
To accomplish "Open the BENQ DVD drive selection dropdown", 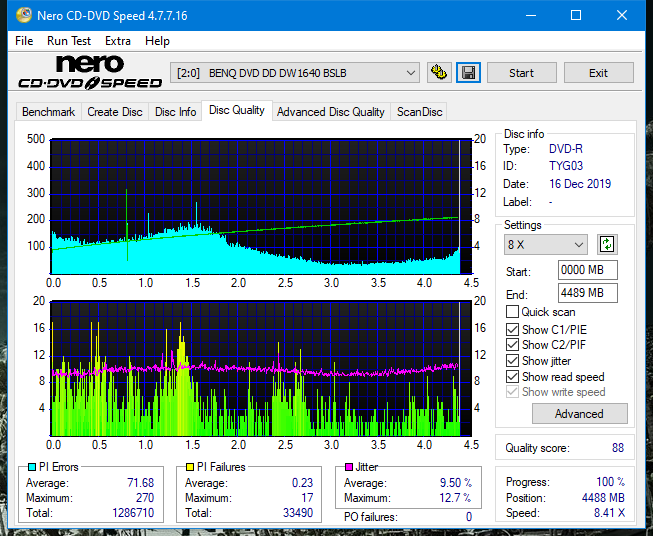I will point(295,73).
